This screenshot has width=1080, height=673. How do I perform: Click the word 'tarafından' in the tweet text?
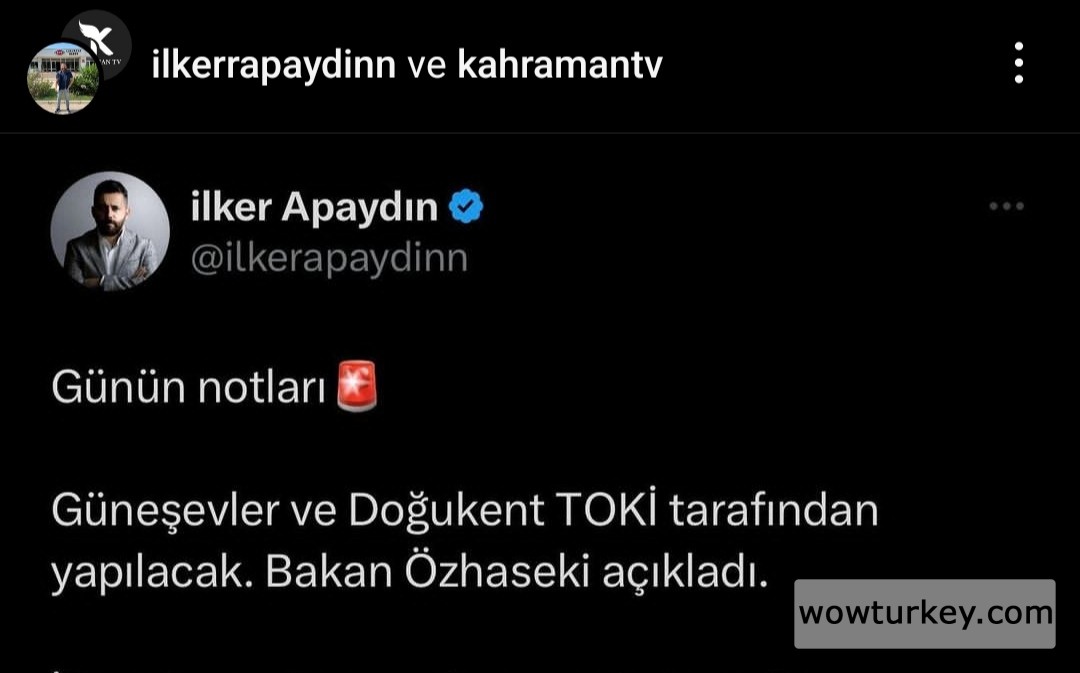pos(773,510)
